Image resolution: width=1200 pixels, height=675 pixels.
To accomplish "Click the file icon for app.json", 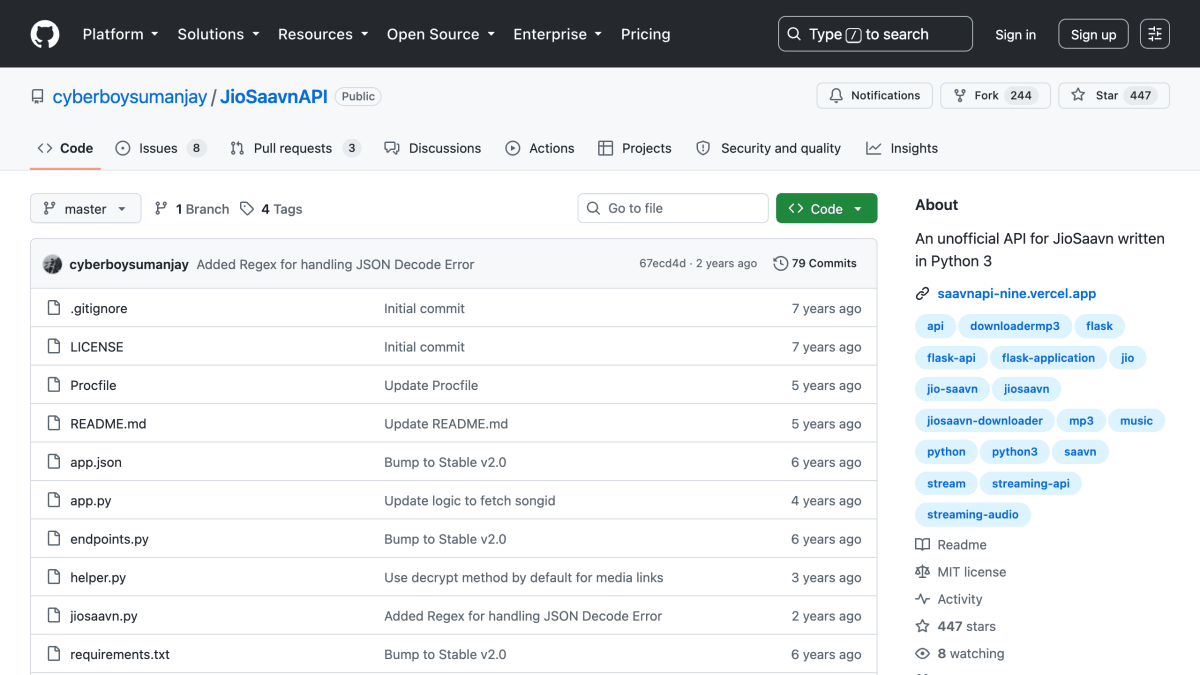I will [x=54, y=462].
